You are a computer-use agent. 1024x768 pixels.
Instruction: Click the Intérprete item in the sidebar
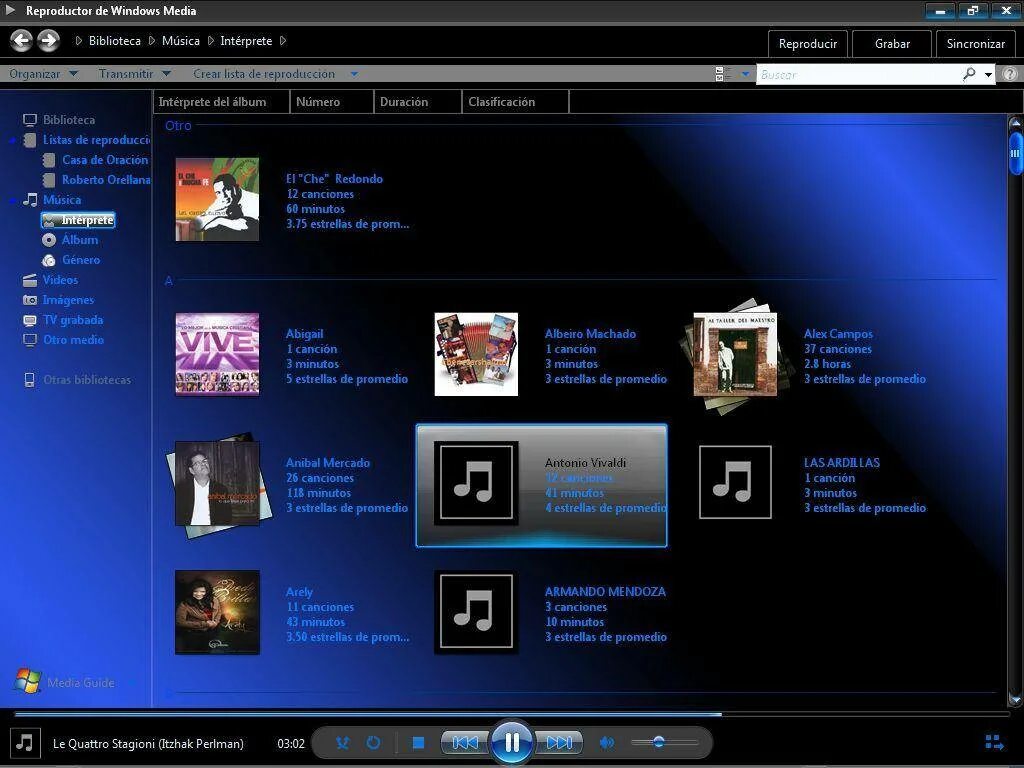pyautogui.click(x=78, y=220)
